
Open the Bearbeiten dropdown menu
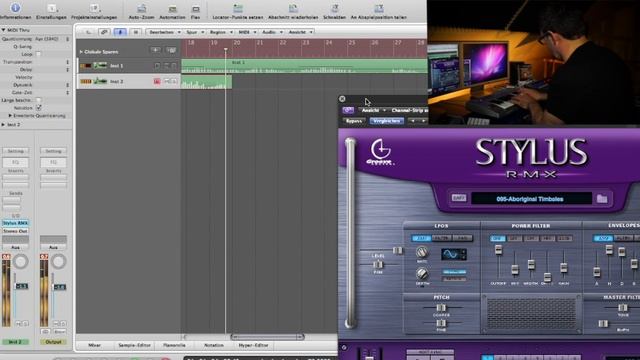pos(164,32)
